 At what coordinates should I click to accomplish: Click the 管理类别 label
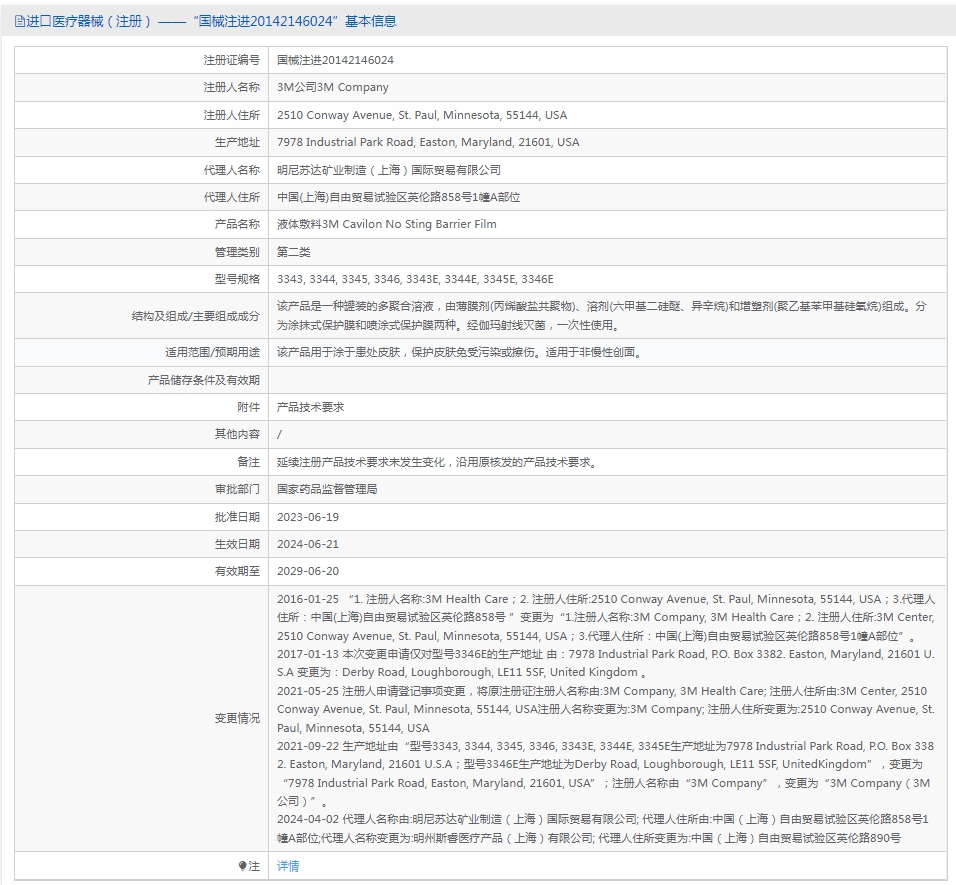point(237,252)
